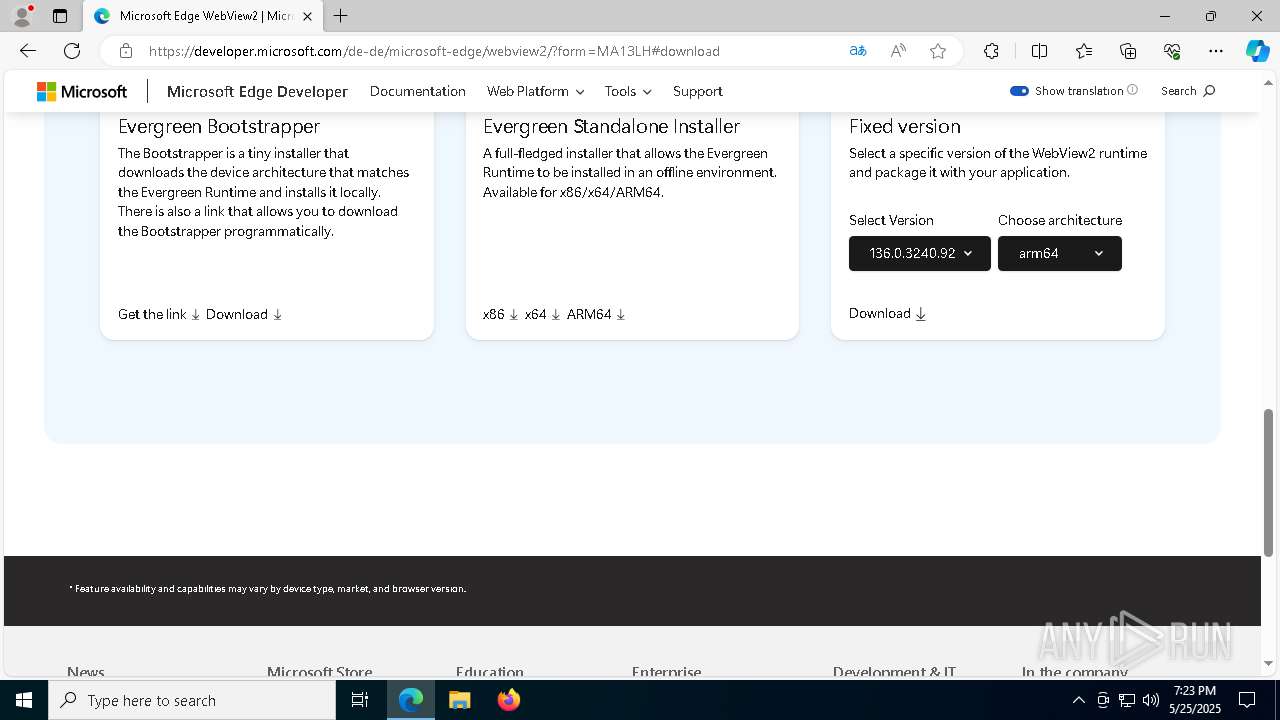
Task: Open a new browser tab
Action: click(340, 16)
